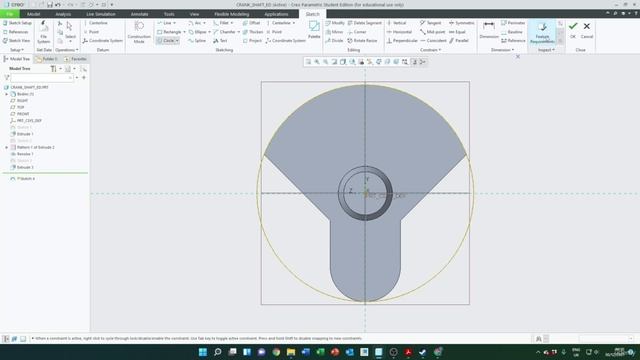Click the Divide editing tool
The height and width of the screenshot is (360, 640).
[334, 41]
